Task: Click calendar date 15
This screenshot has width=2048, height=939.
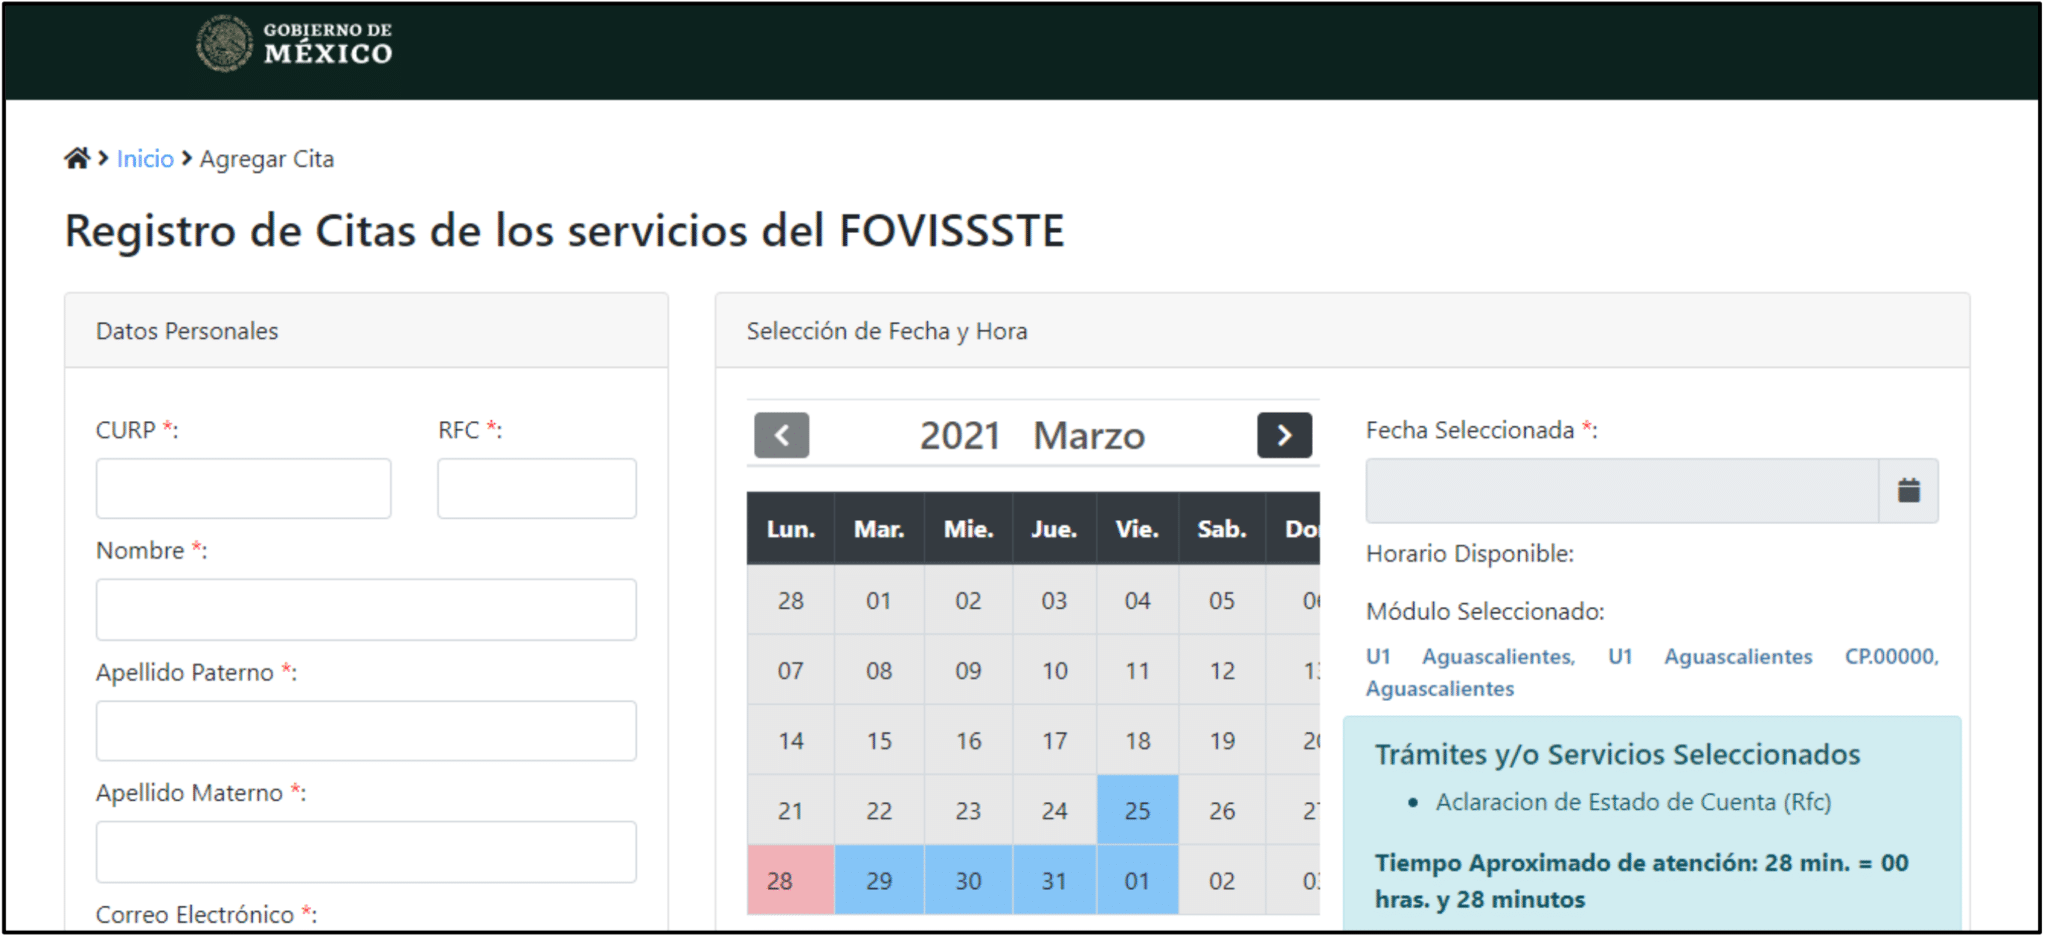Action: pos(879,740)
